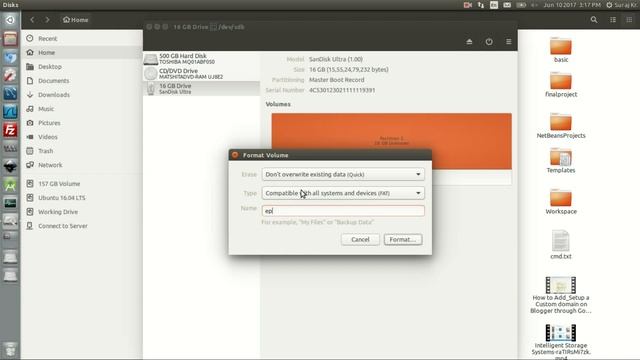Open the Disks hamburger menu
The height and width of the screenshot is (360, 640).
[x=509, y=42]
